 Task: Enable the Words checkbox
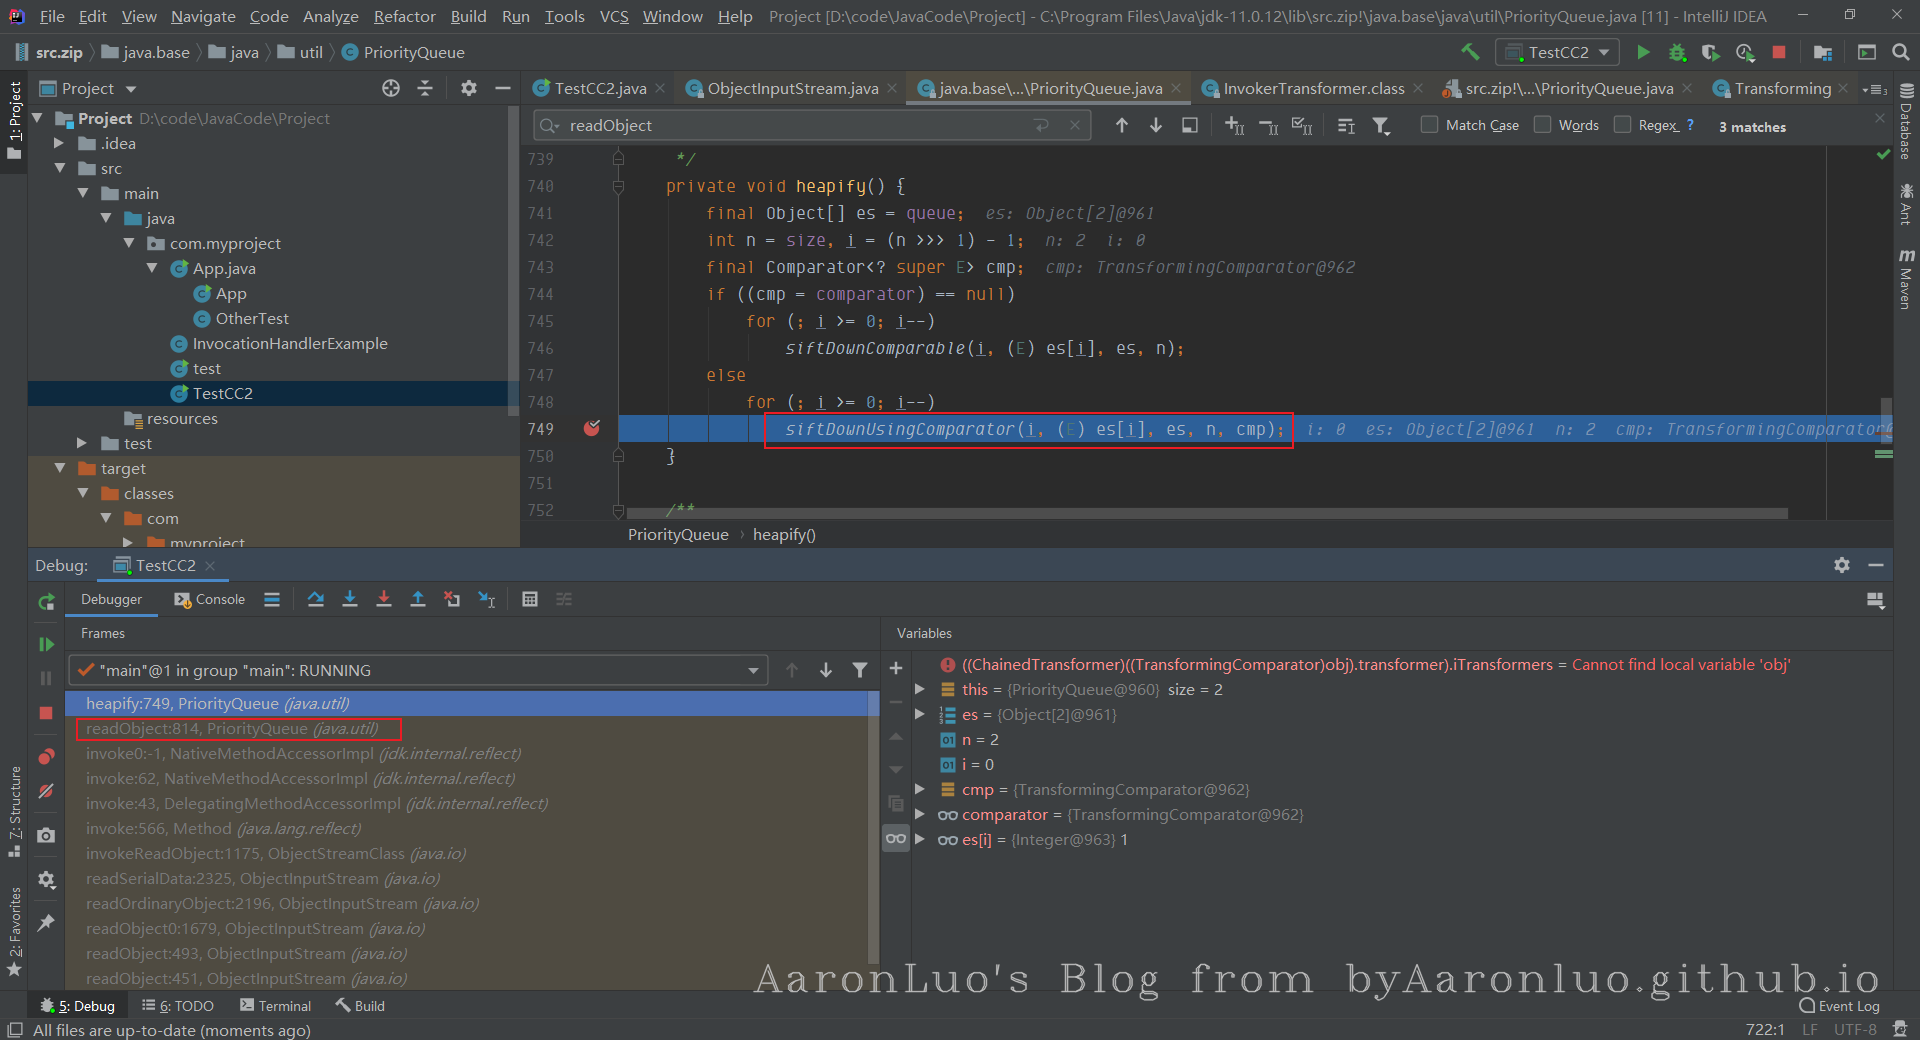1543,125
